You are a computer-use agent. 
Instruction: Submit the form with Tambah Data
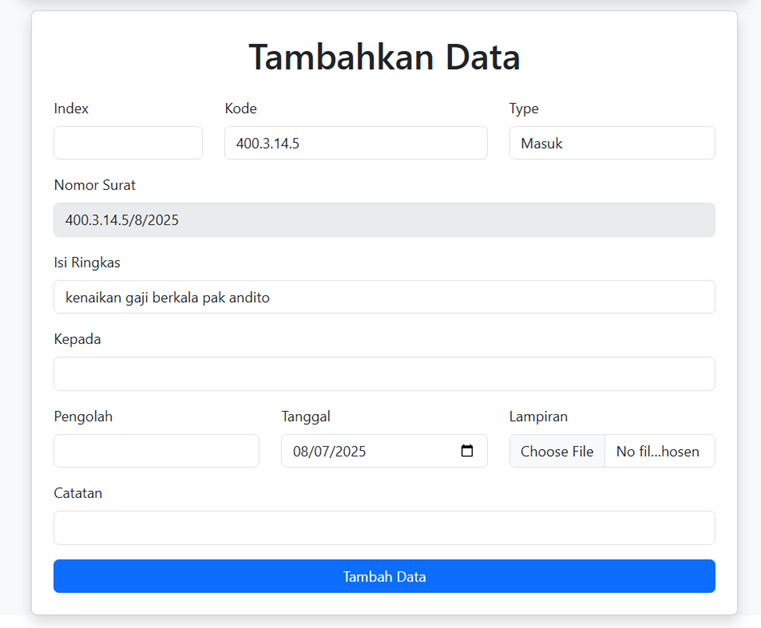384,577
